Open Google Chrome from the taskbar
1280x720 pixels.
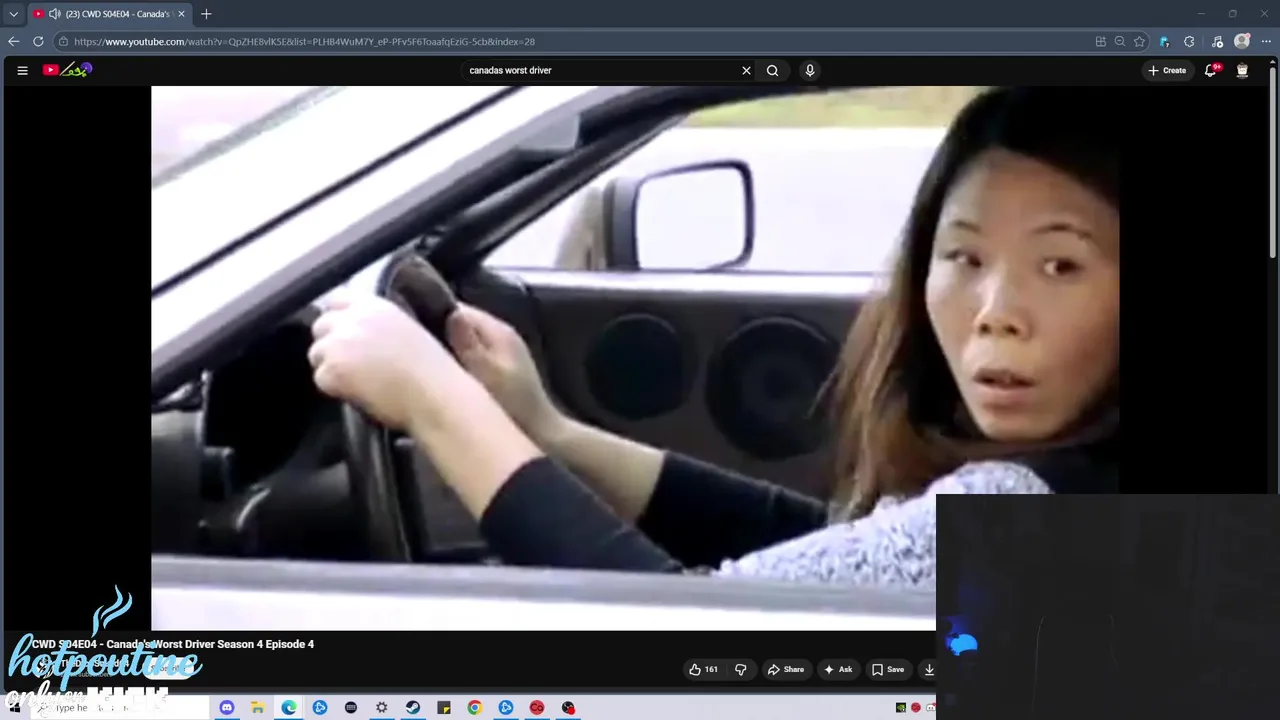click(x=474, y=707)
